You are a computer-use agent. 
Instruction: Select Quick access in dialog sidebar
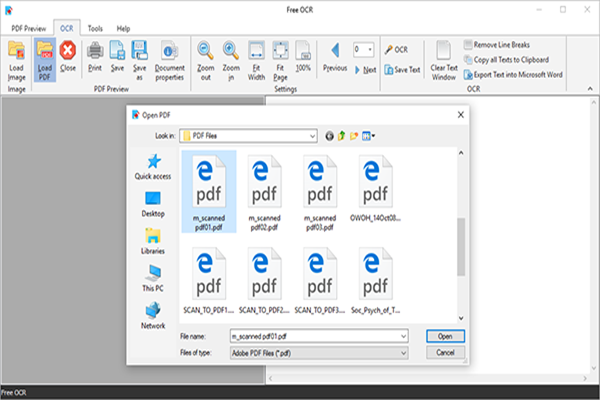(x=153, y=167)
